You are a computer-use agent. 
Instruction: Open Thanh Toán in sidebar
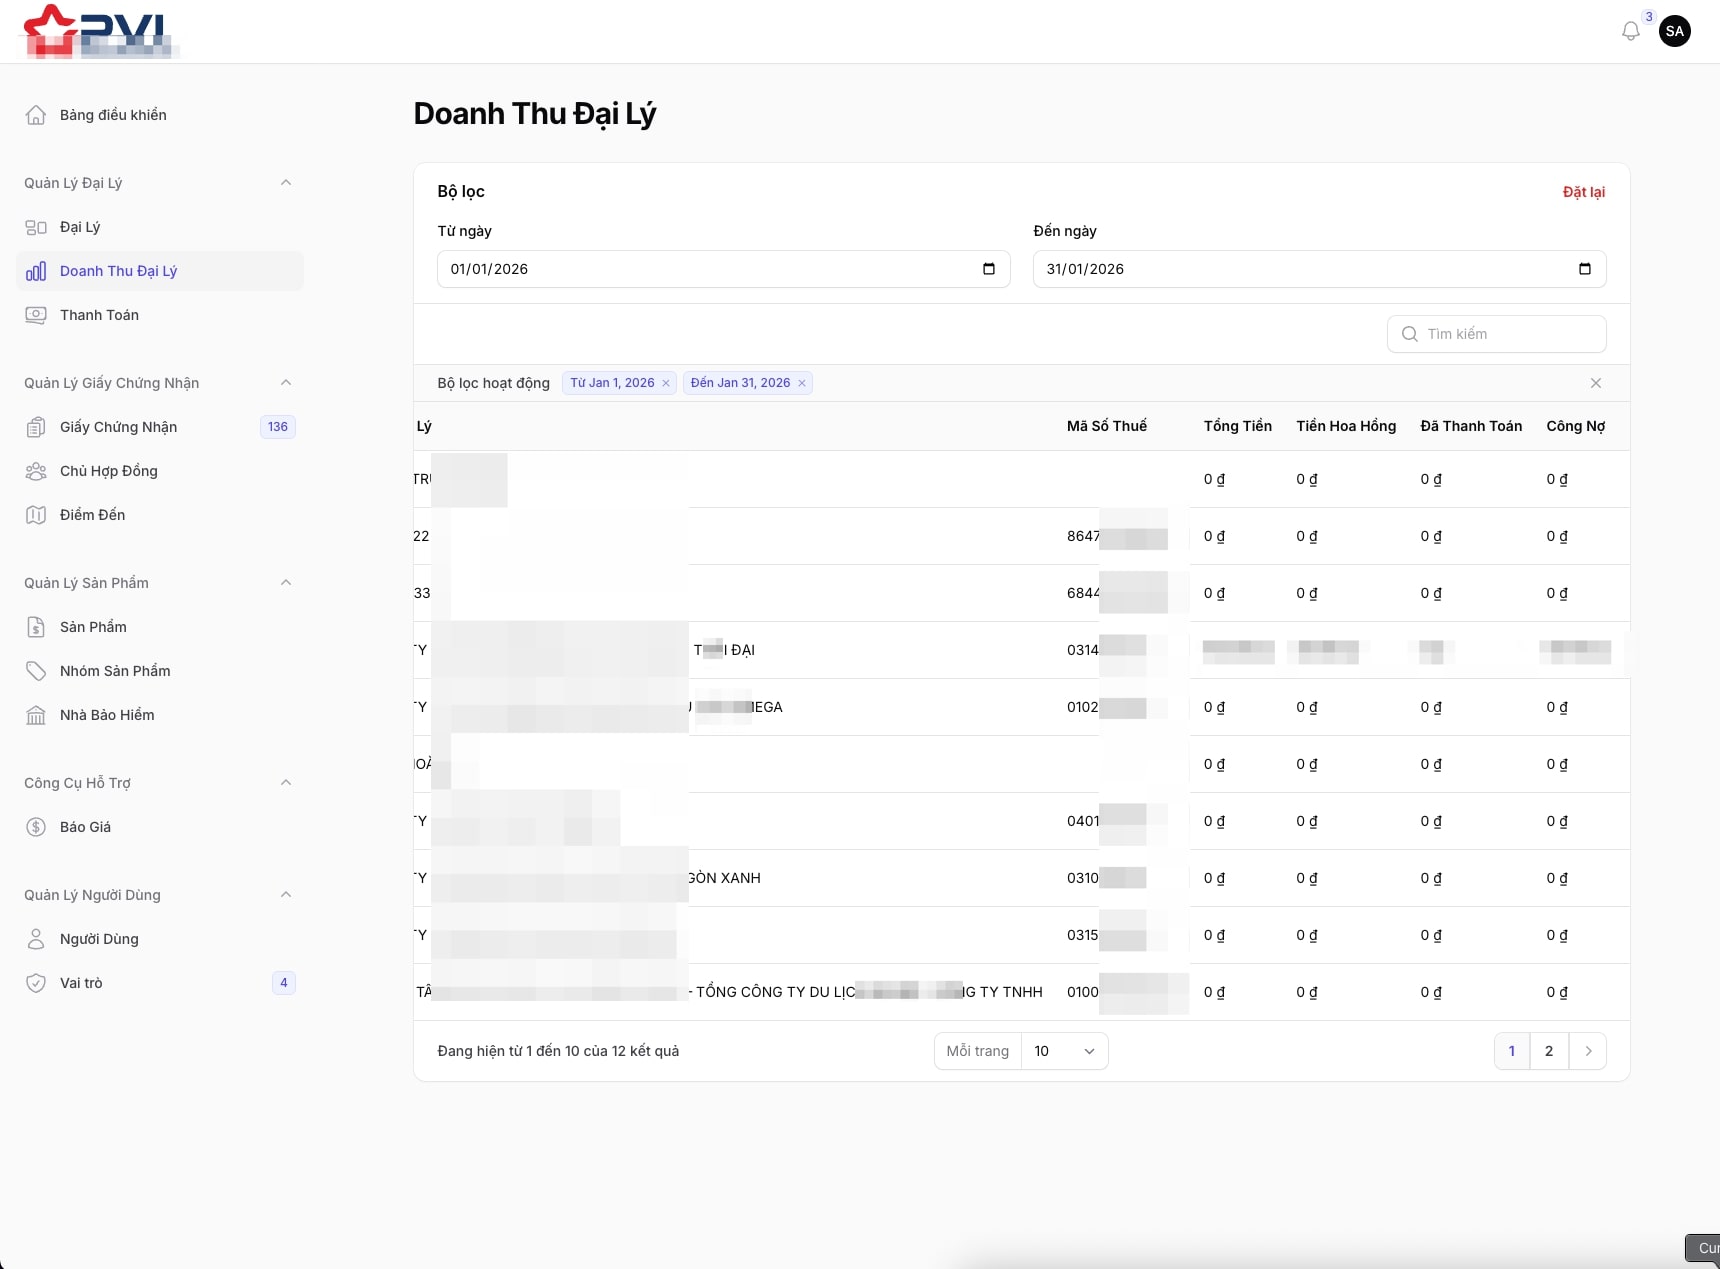coord(99,315)
